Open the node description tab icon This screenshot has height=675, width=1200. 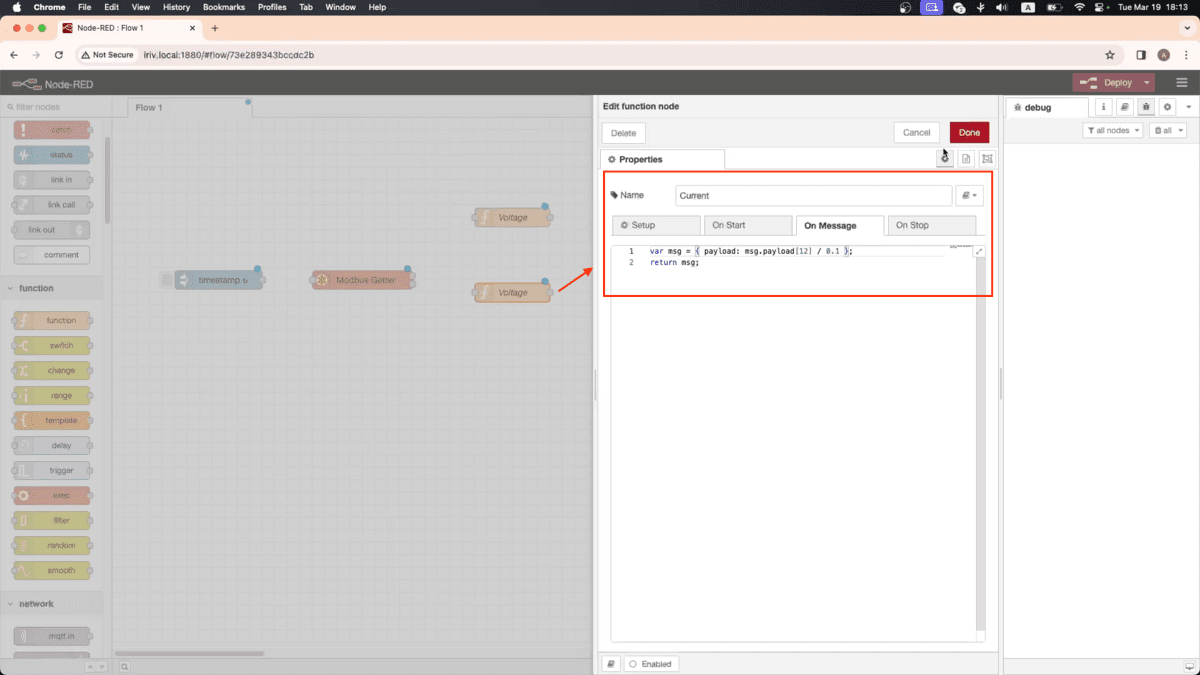(966, 159)
